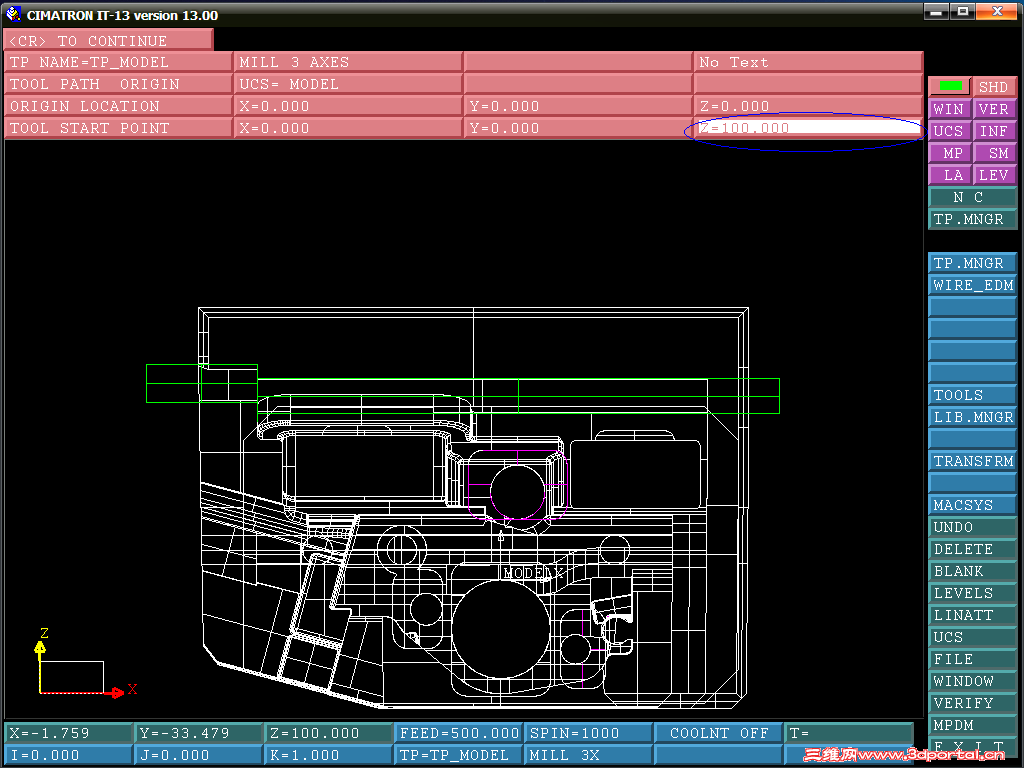Image resolution: width=1024 pixels, height=768 pixels.
Task: Open the LEV levels shortcut
Action: point(995,175)
